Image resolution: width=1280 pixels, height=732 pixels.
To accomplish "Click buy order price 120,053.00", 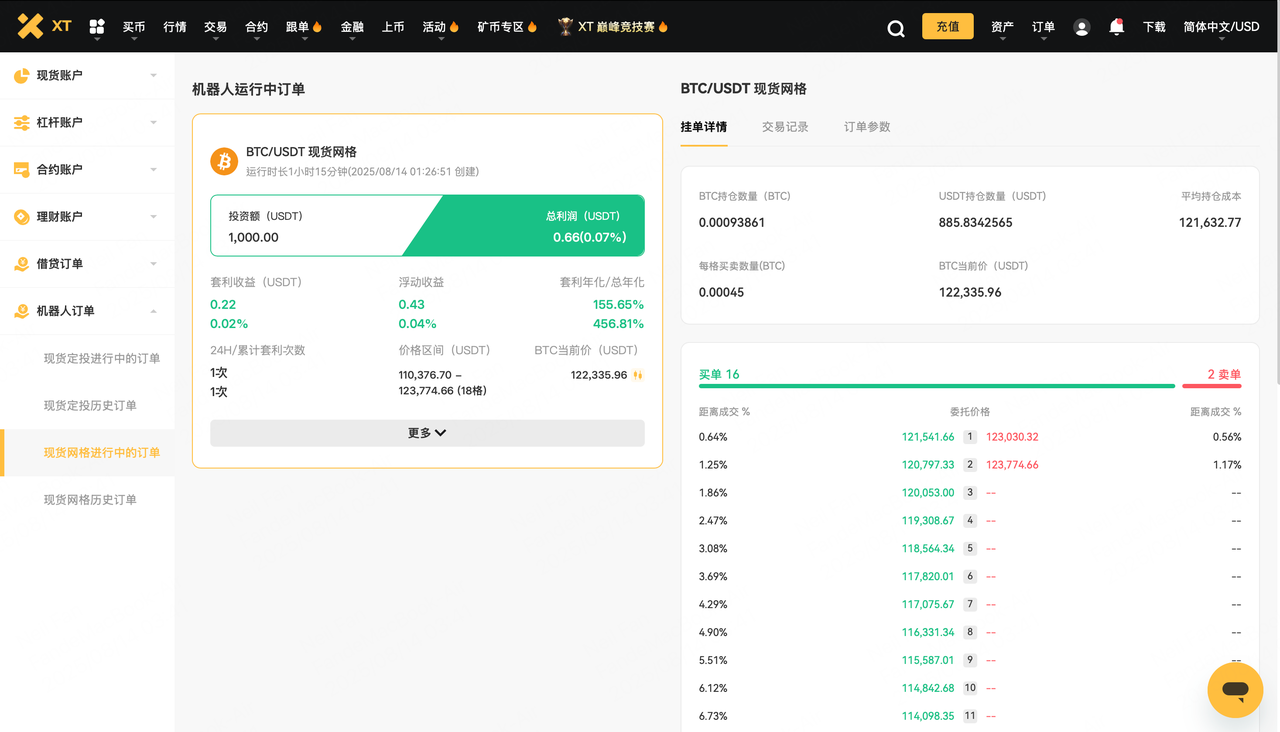I will pyautogui.click(x=928, y=493).
